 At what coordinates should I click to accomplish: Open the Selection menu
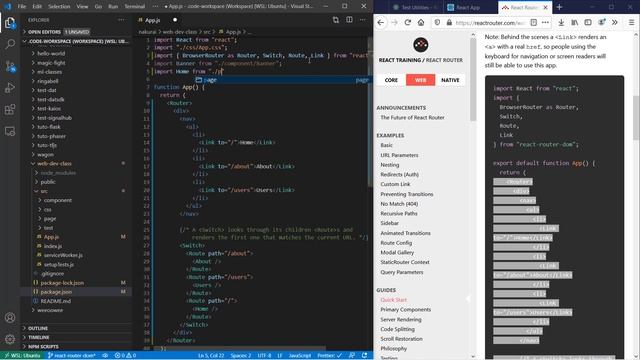click(x=59, y=7)
